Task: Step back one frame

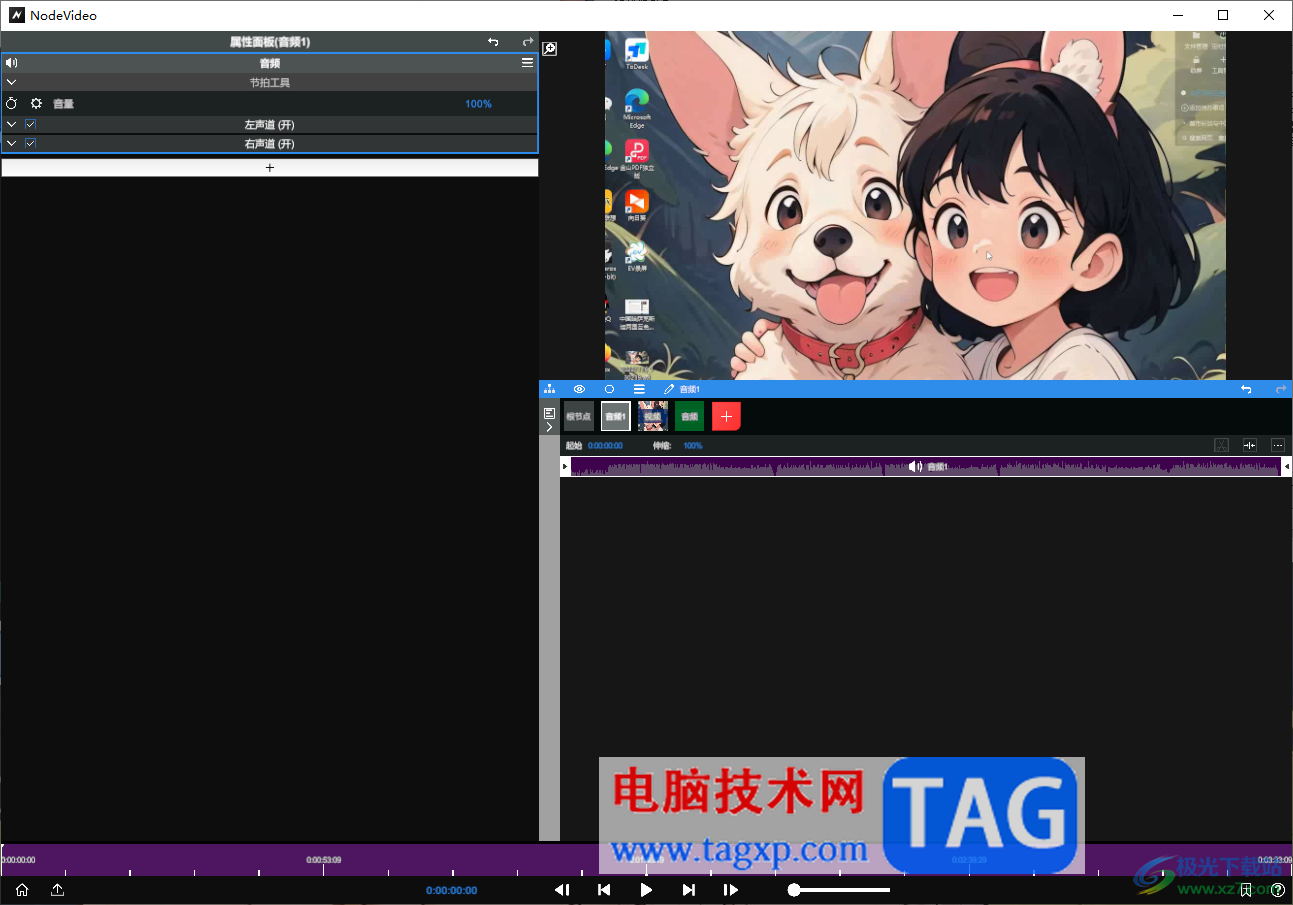Action: tap(562, 890)
